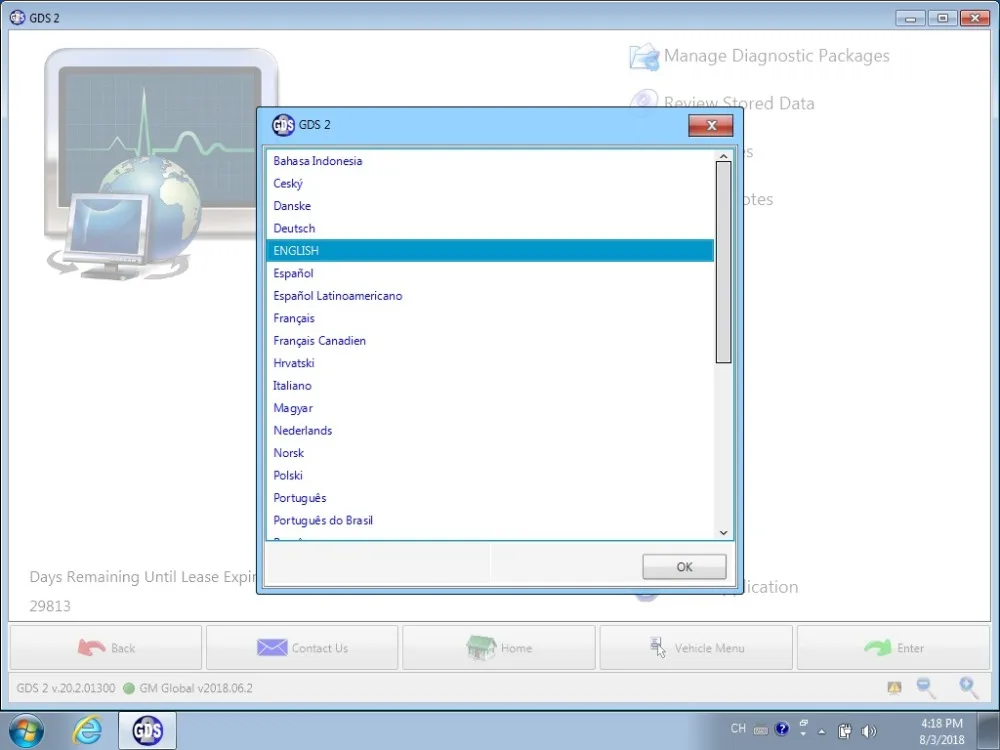Click the device connection tray icon
The height and width of the screenshot is (750, 1000).
(x=844, y=731)
